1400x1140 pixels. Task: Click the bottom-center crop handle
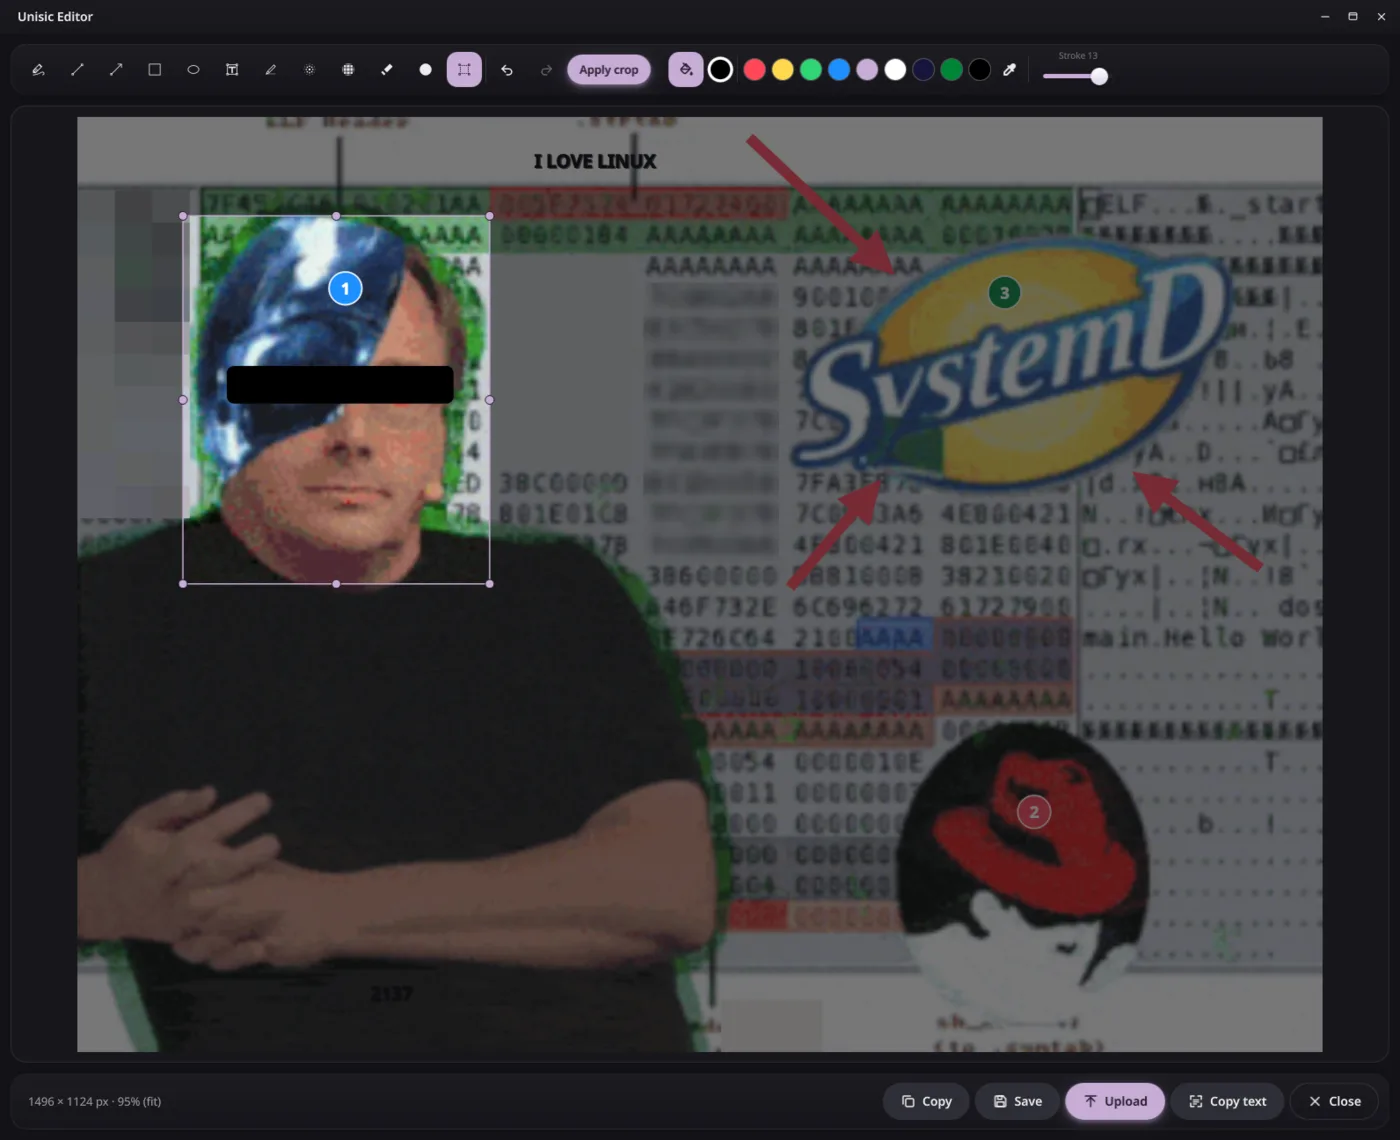tap(336, 584)
